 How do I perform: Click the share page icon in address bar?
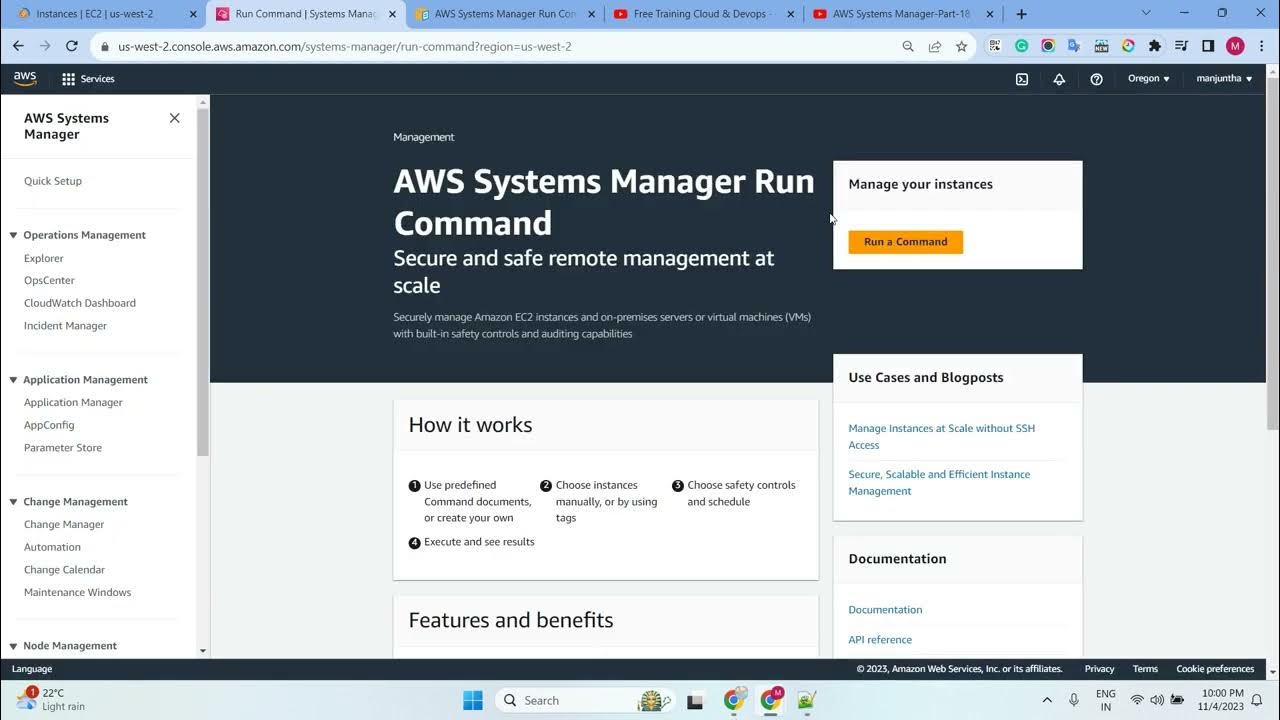click(935, 46)
